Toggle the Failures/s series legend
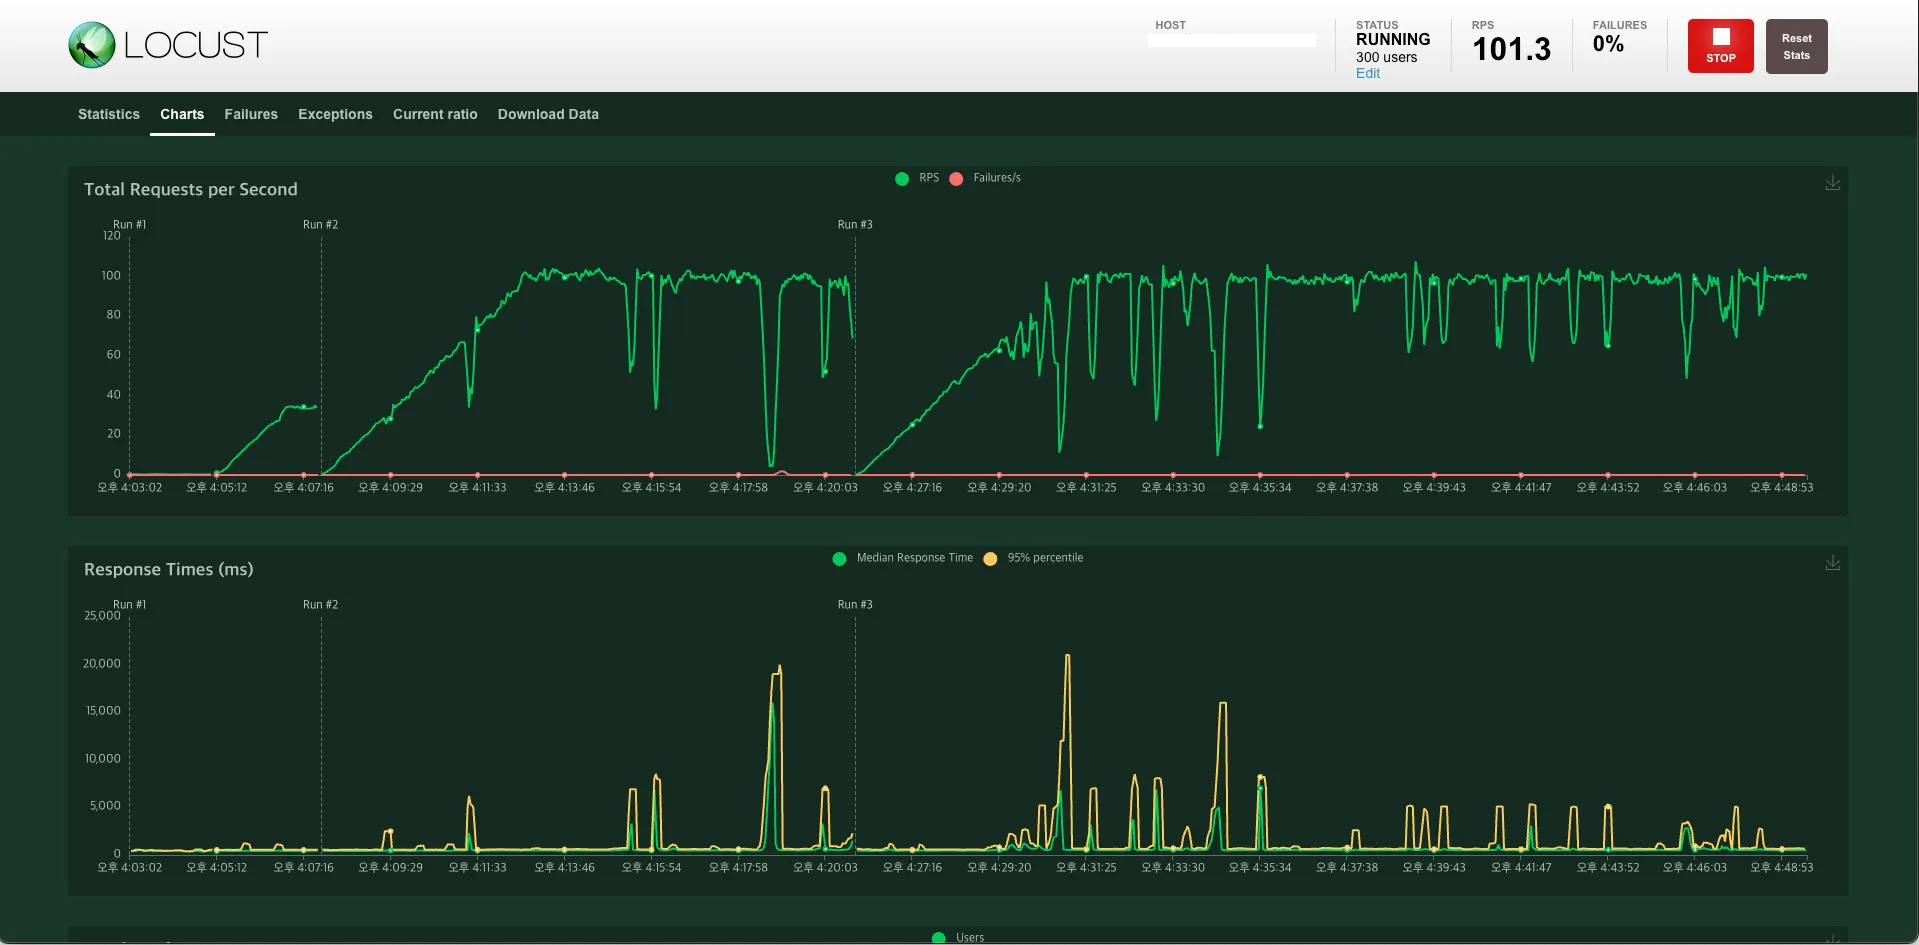Screen dimensions: 1919x945 click(985, 178)
